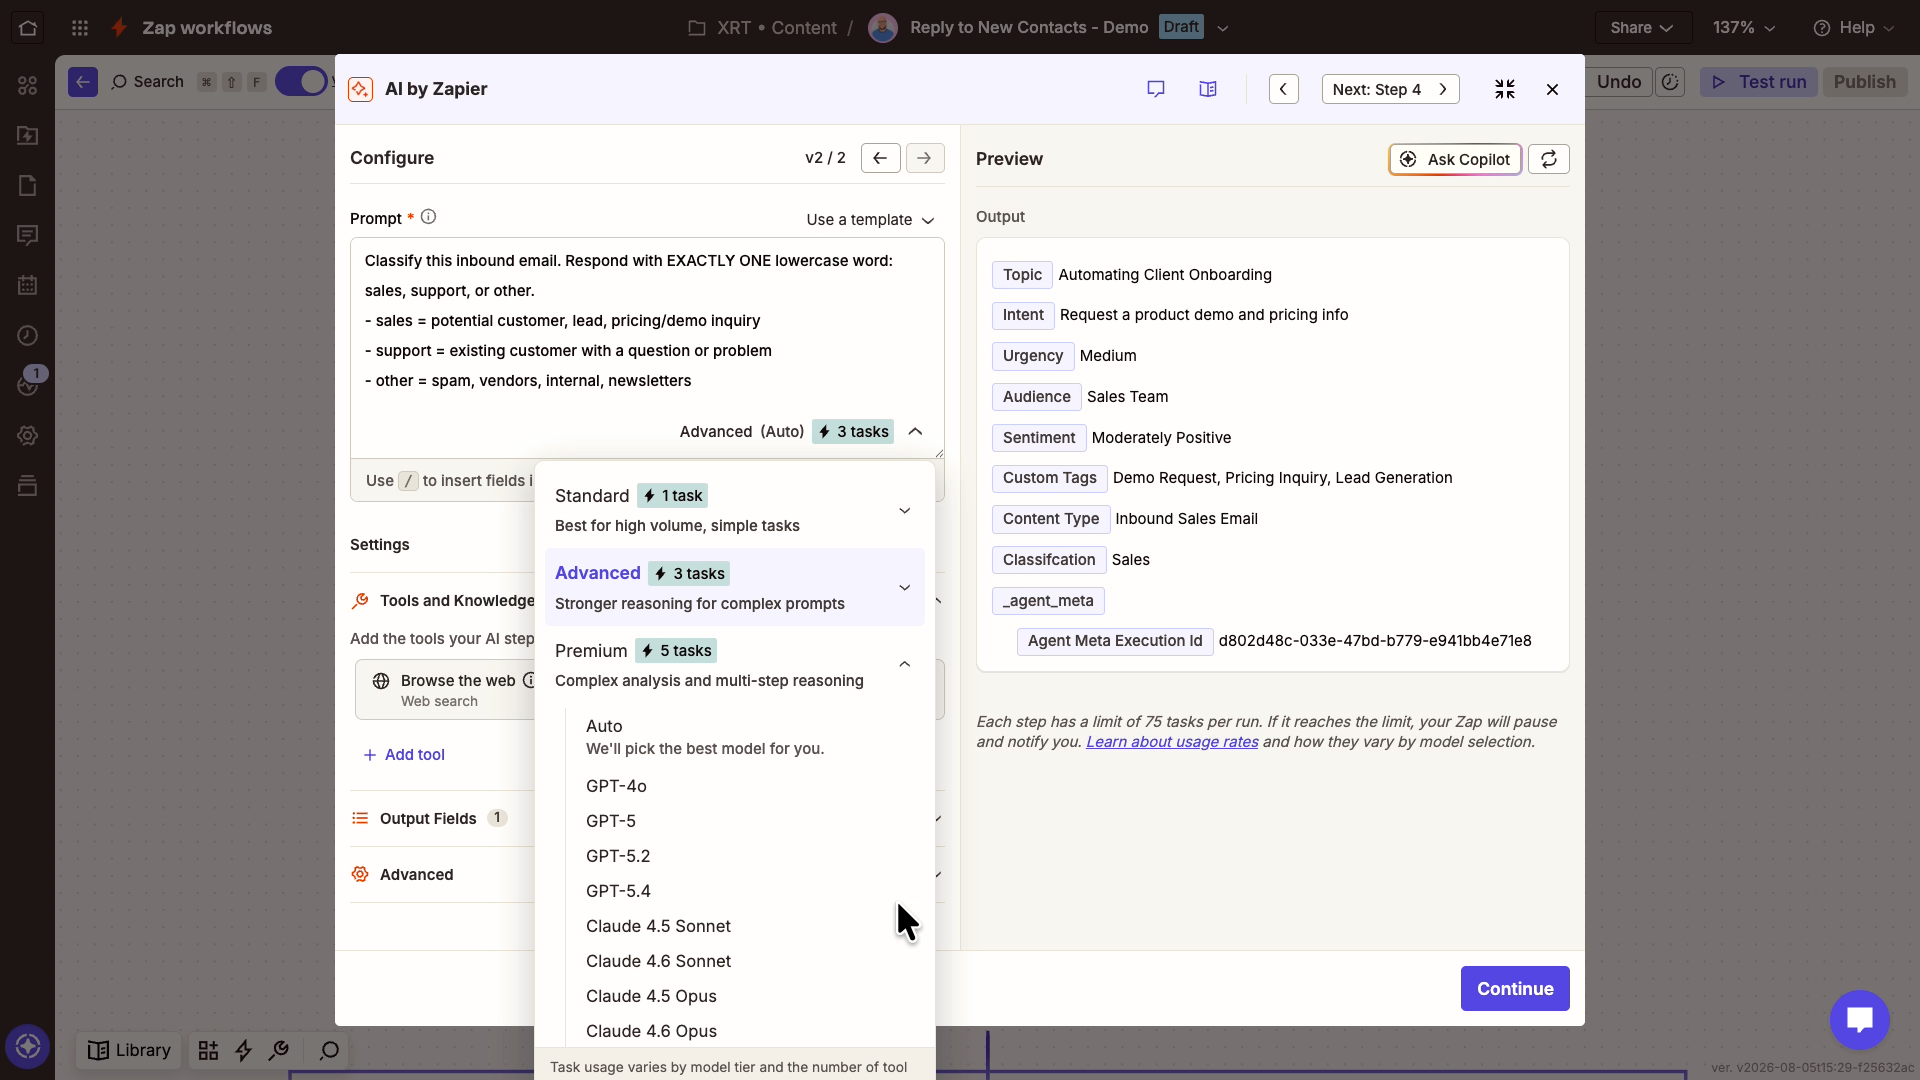Click the Continue button
1920x1080 pixels.
pos(1515,988)
